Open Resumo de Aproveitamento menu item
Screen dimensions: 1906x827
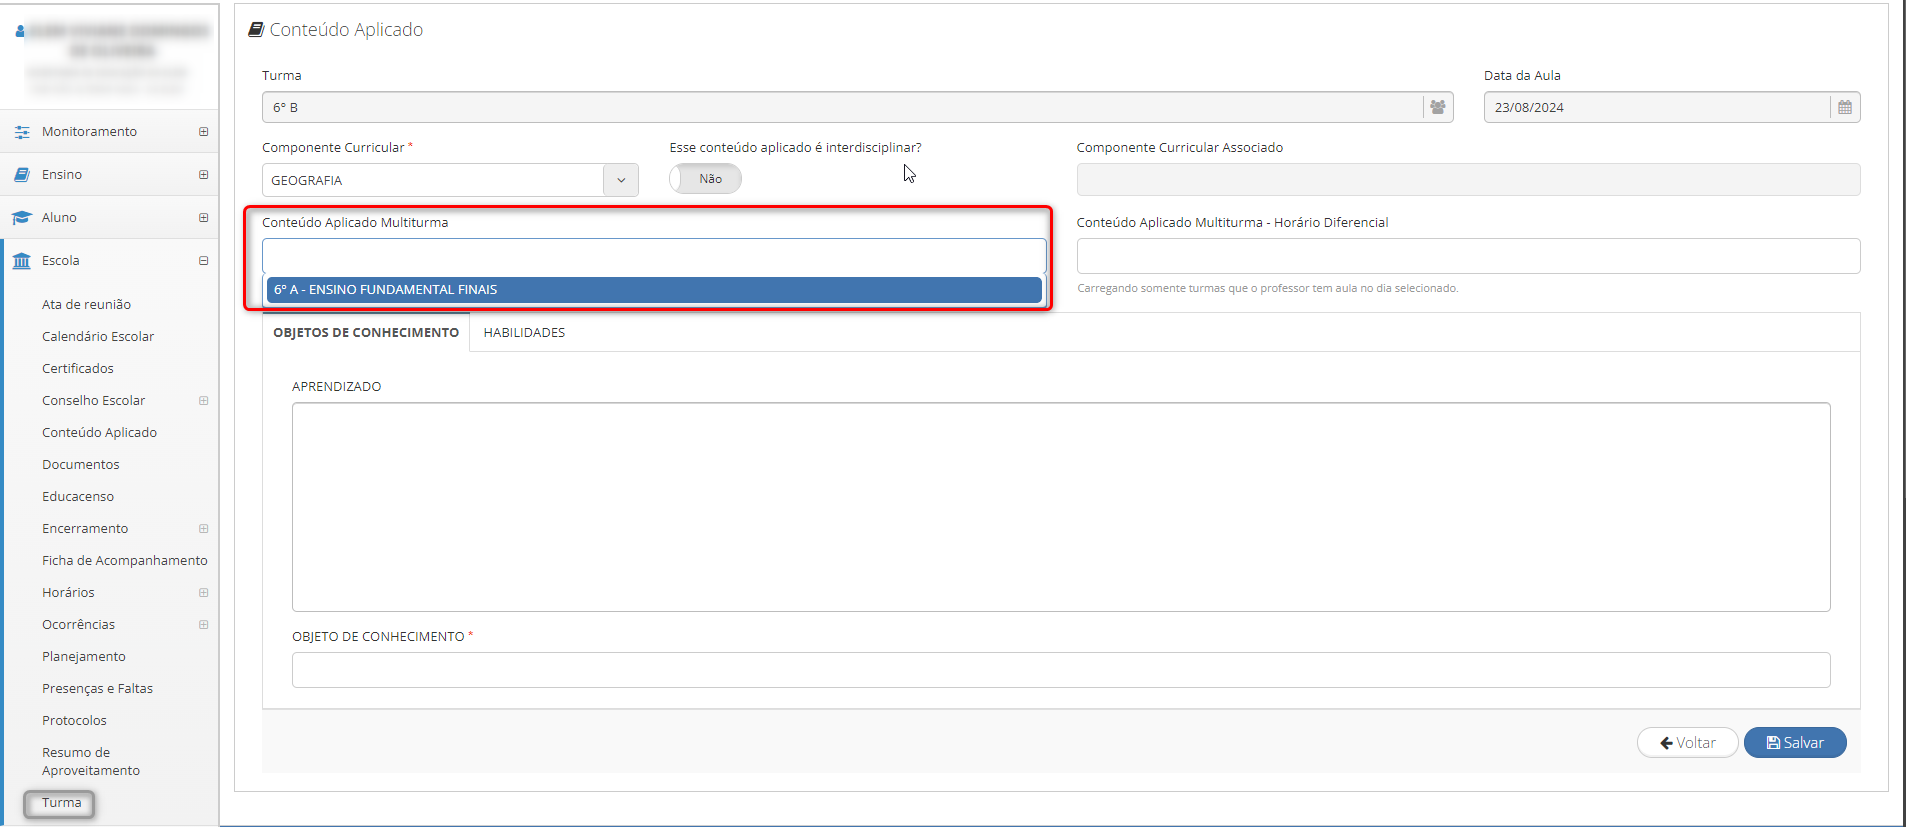91,762
